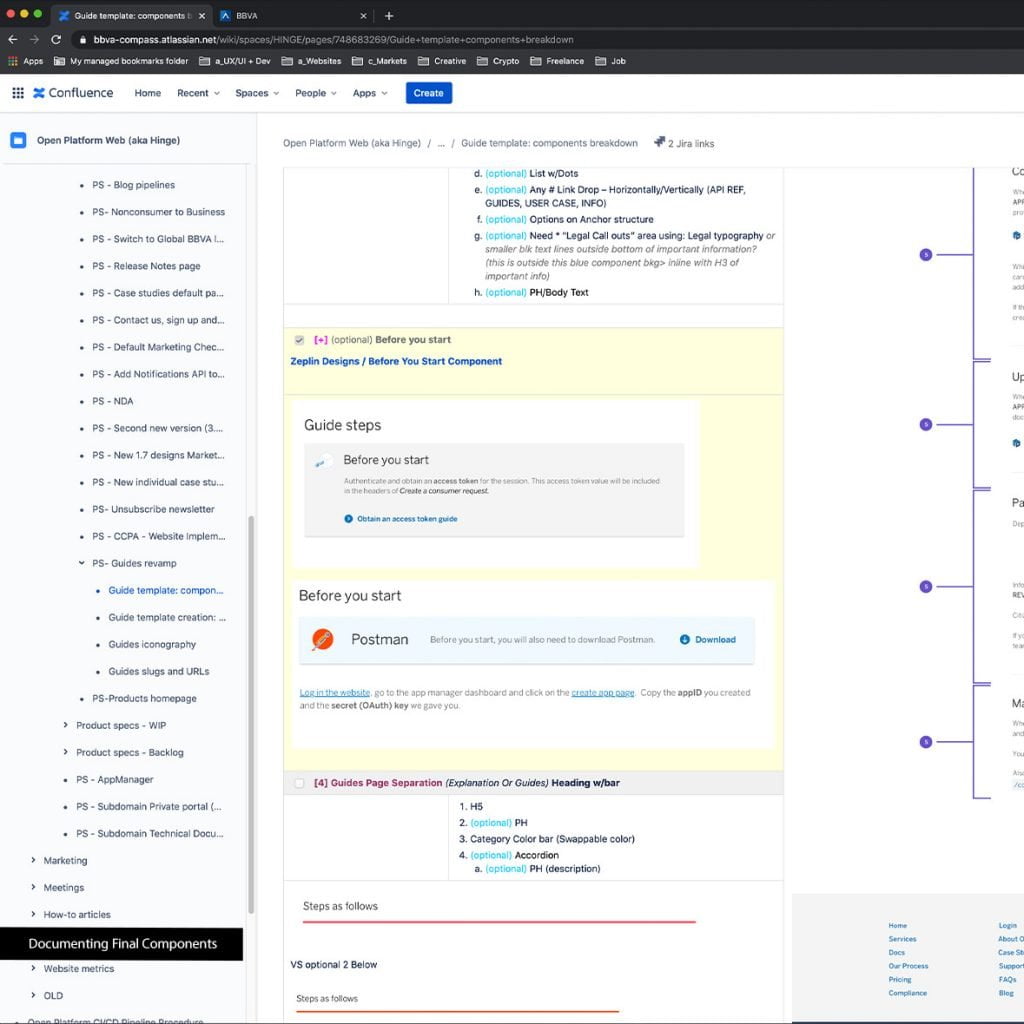This screenshot has width=1024, height=1024.
Task: Click the browser back arrow
Action: tap(12, 40)
